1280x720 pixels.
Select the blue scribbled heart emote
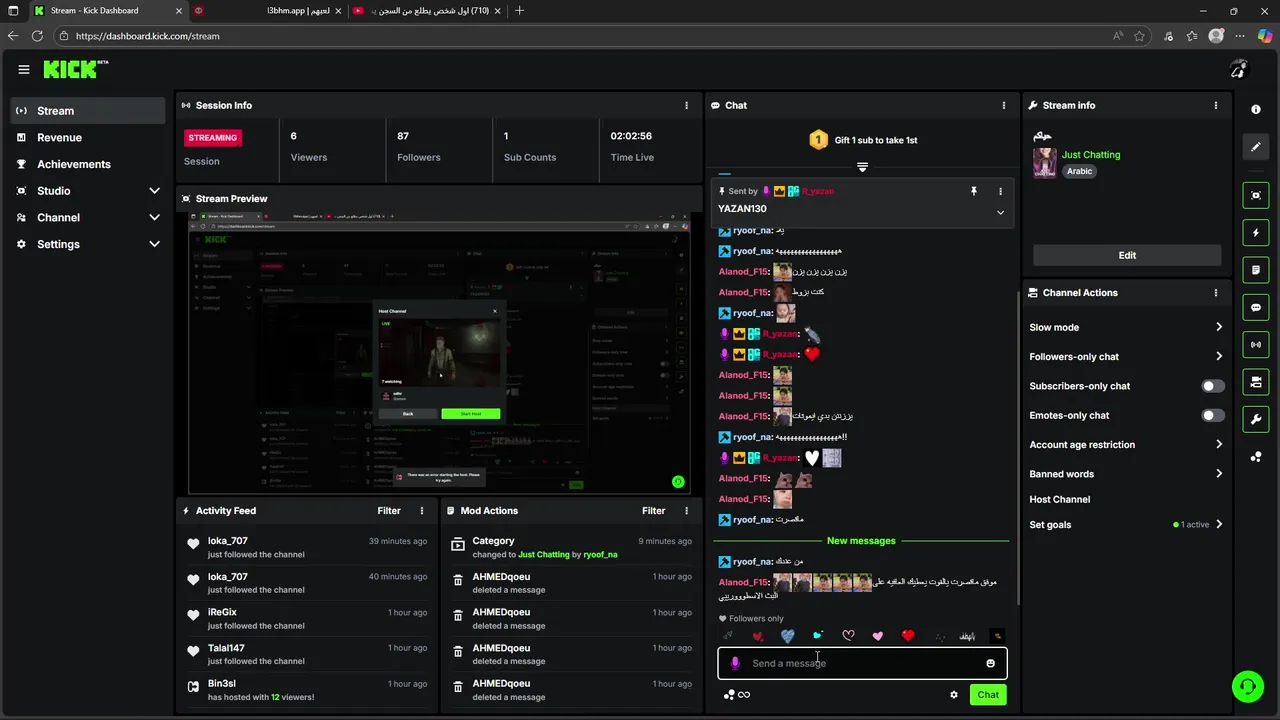(x=788, y=636)
